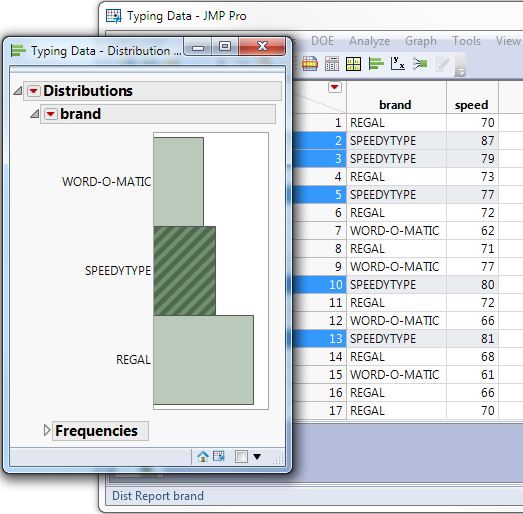
Task: Open the data filter table icon in toolbar
Action: tap(310, 63)
